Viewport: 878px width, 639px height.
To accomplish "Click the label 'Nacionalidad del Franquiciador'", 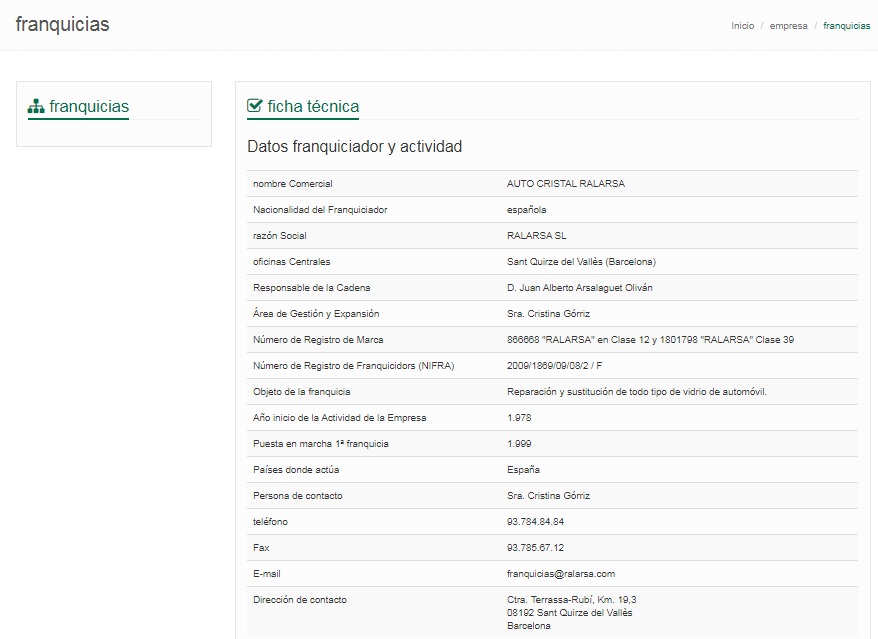I will click(x=320, y=209).
